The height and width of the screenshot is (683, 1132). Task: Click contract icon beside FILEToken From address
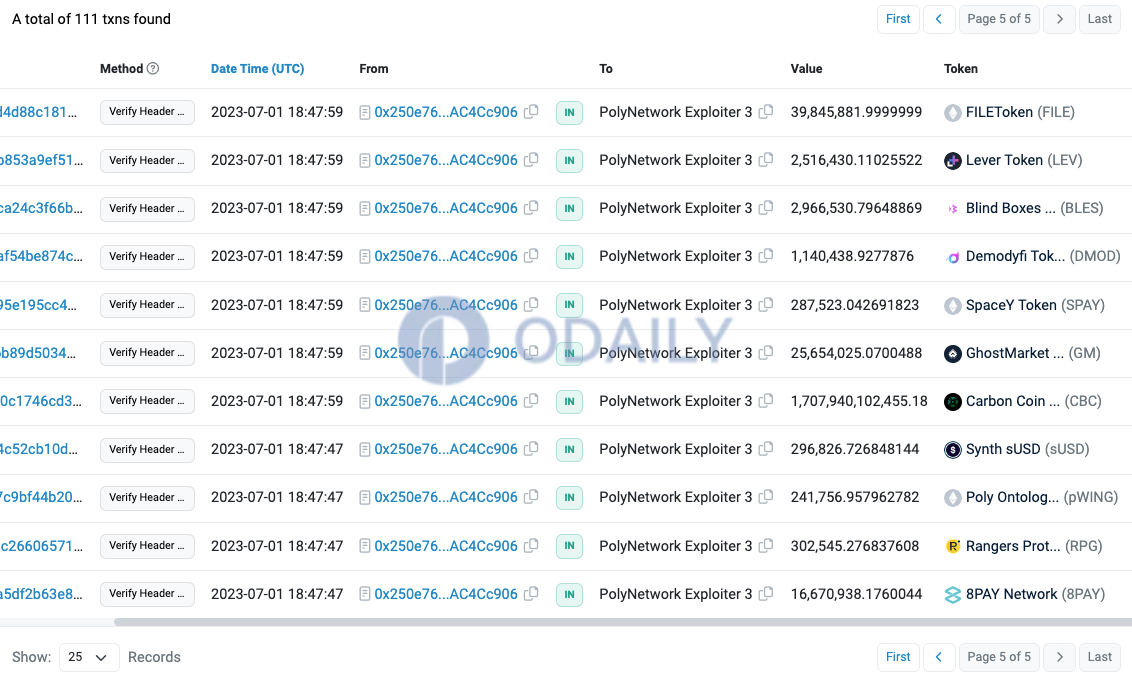pyautogui.click(x=365, y=113)
